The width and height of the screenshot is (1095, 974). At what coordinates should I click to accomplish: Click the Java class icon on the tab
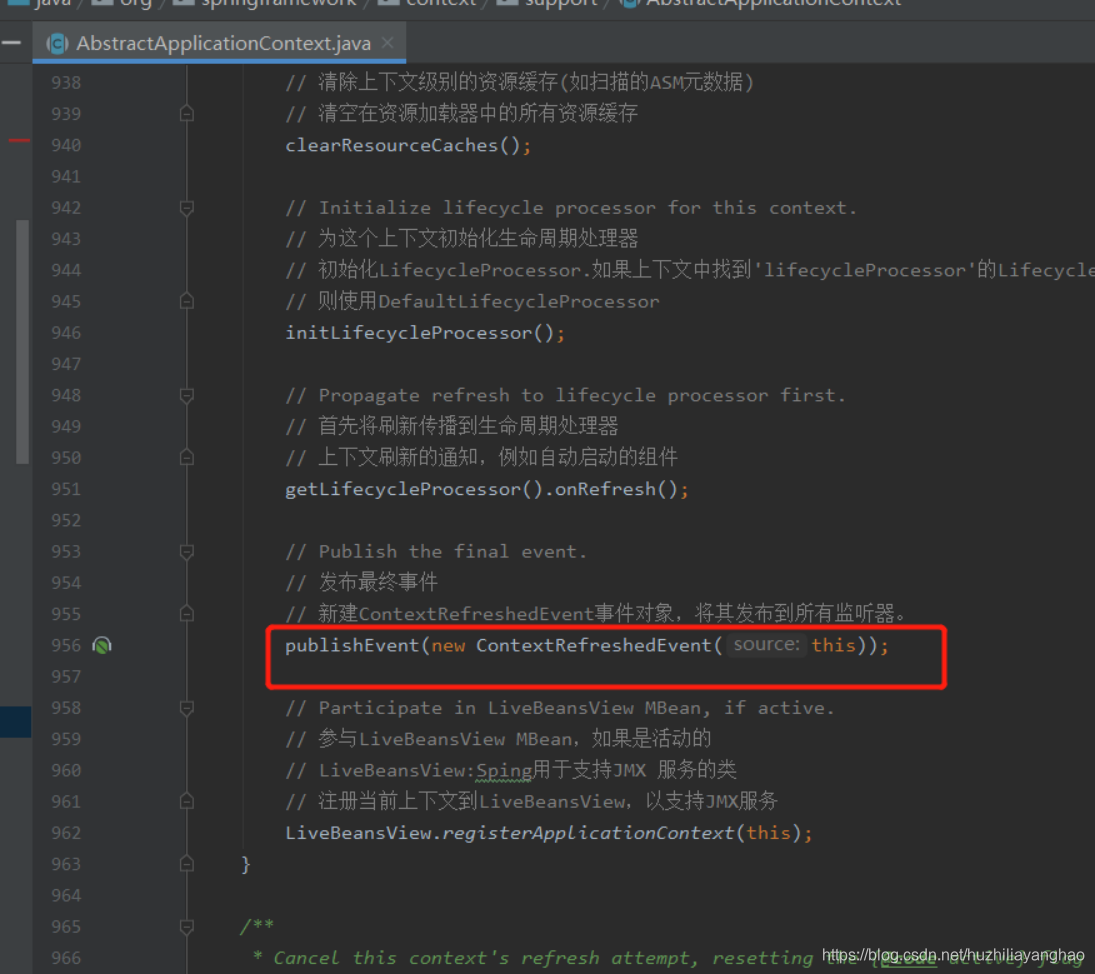click(57, 43)
